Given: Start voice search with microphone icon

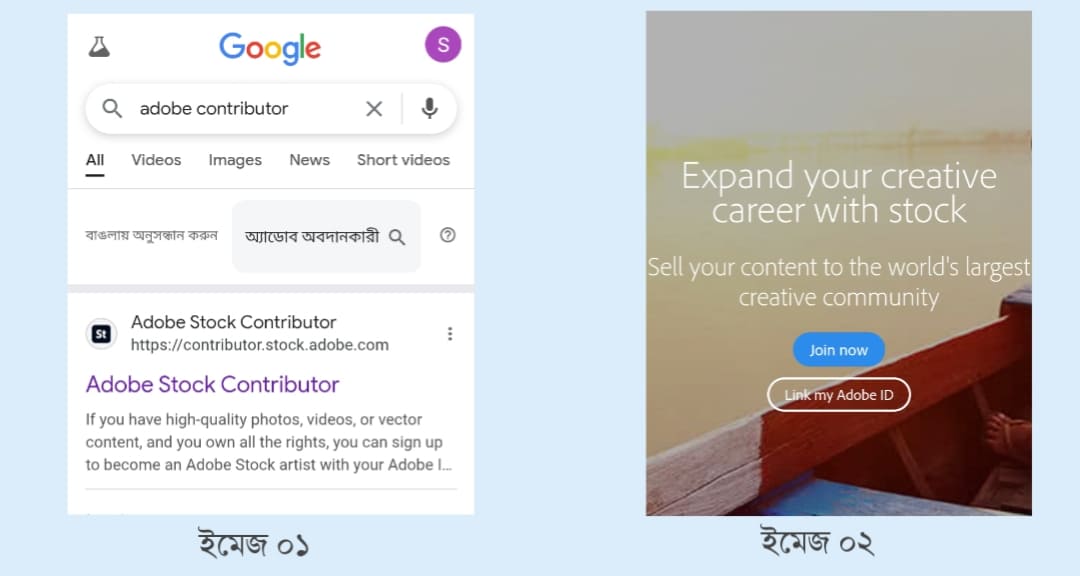Looking at the screenshot, I should click(x=429, y=108).
